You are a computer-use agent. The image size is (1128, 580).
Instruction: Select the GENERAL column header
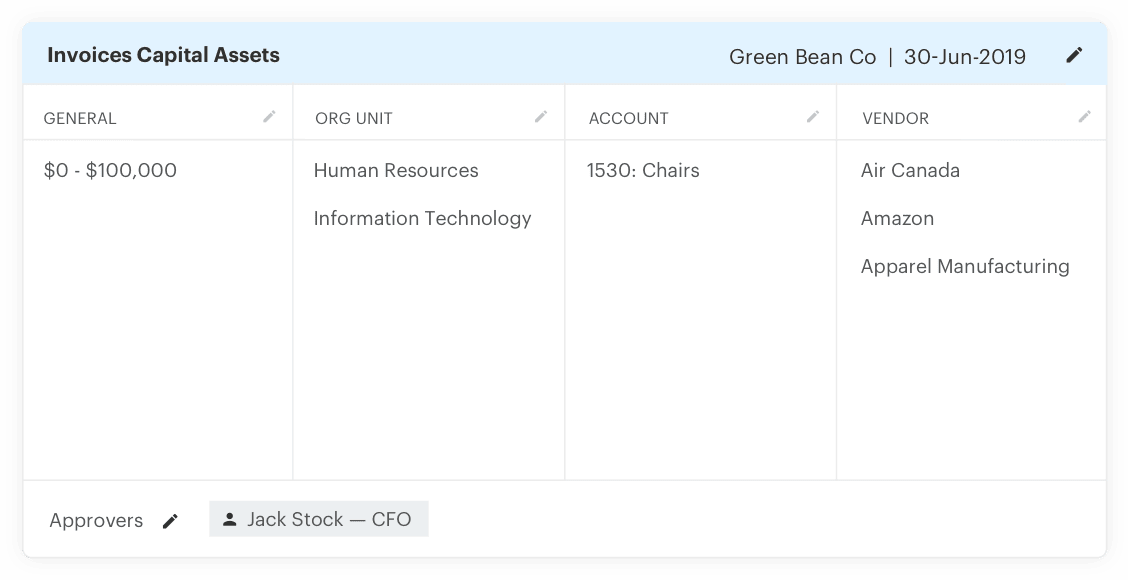(x=80, y=118)
